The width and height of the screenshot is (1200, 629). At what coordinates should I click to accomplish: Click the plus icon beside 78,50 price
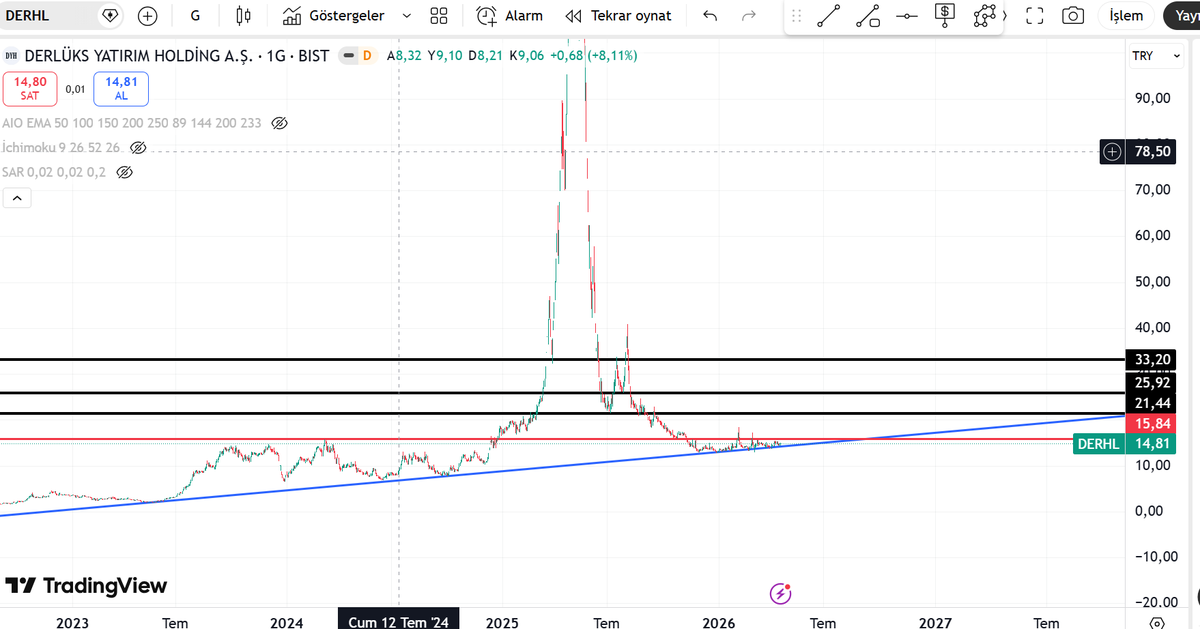(1113, 152)
